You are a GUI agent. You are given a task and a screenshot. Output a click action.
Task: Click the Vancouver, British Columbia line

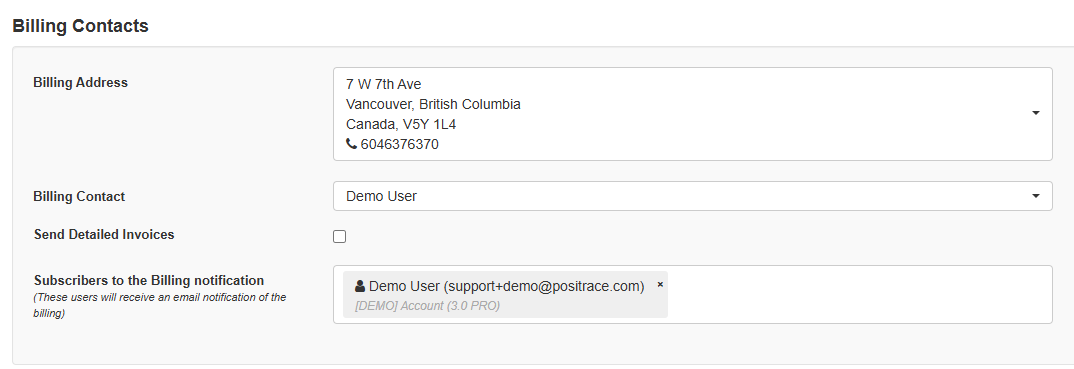tap(433, 104)
